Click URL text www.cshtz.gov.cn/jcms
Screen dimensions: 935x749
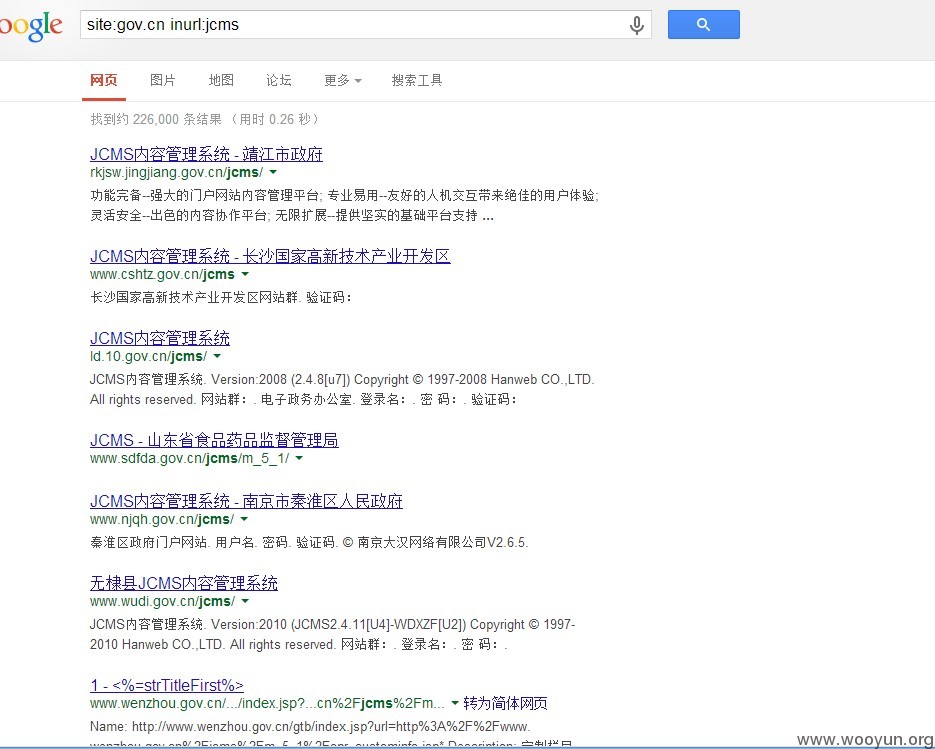(162, 274)
